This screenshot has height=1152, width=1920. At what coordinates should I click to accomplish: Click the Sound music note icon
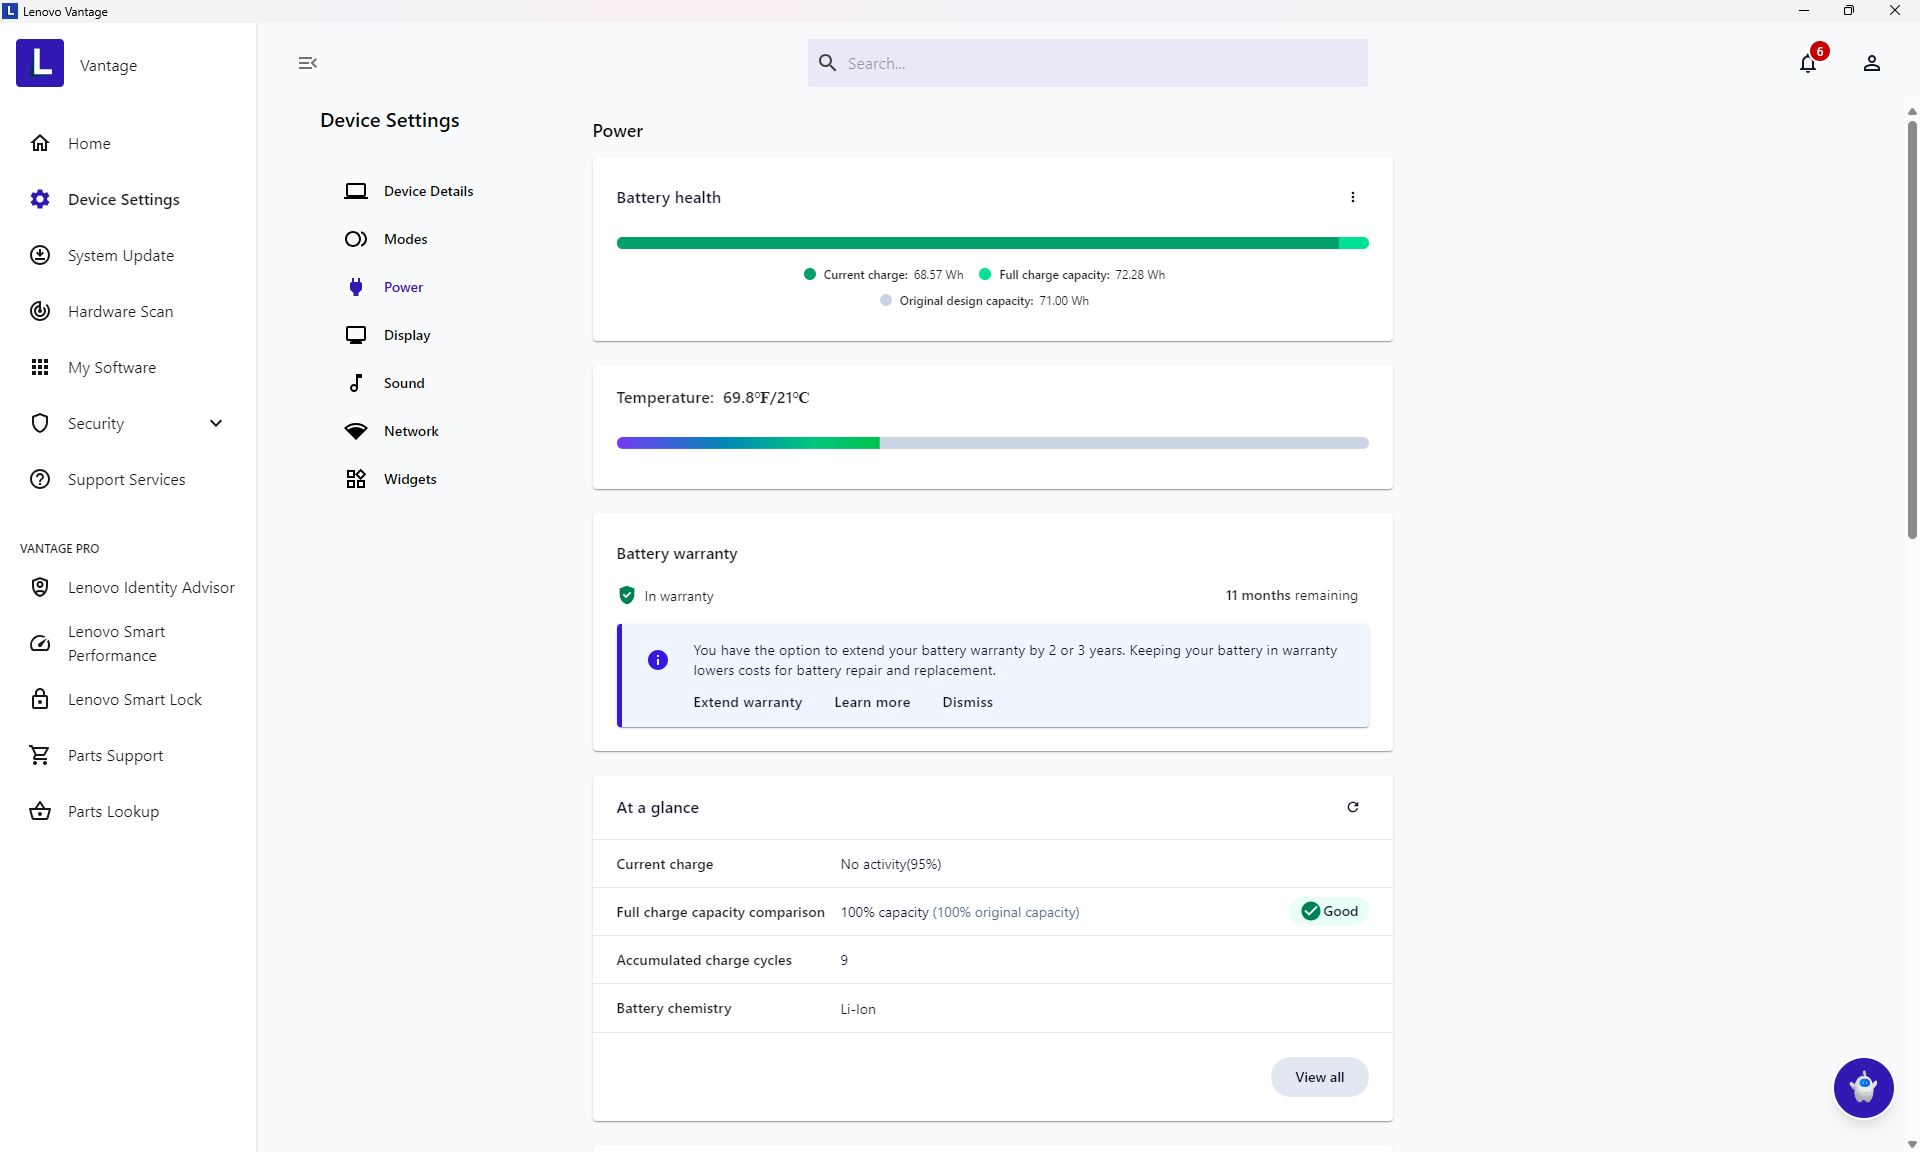click(356, 383)
